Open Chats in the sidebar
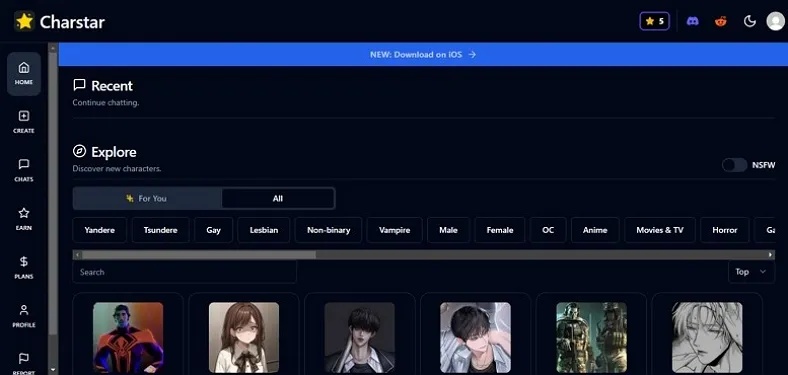The width and height of the screenshot is (788, 375). 24,171
